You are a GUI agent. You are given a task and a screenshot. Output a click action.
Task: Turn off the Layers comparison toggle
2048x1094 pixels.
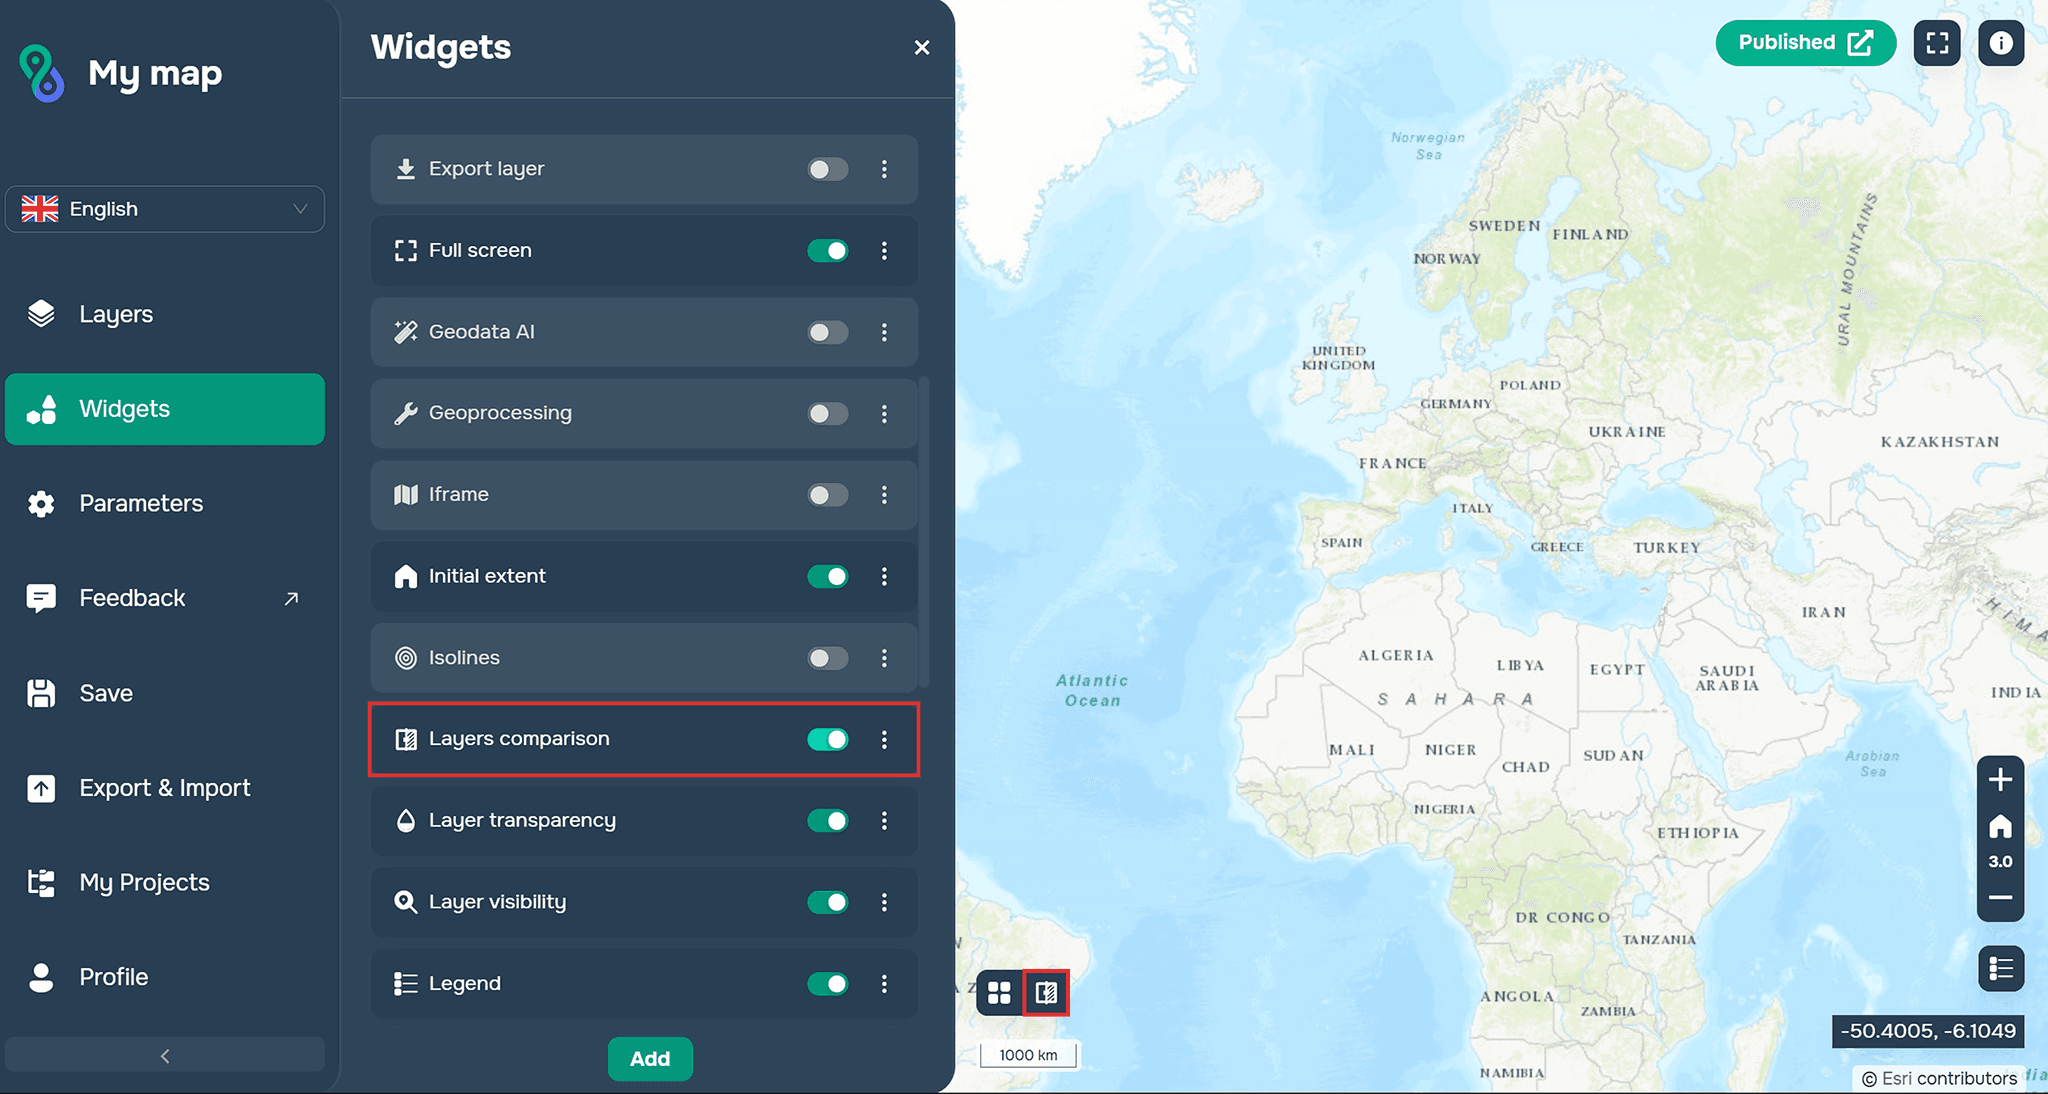pos(827,739)
